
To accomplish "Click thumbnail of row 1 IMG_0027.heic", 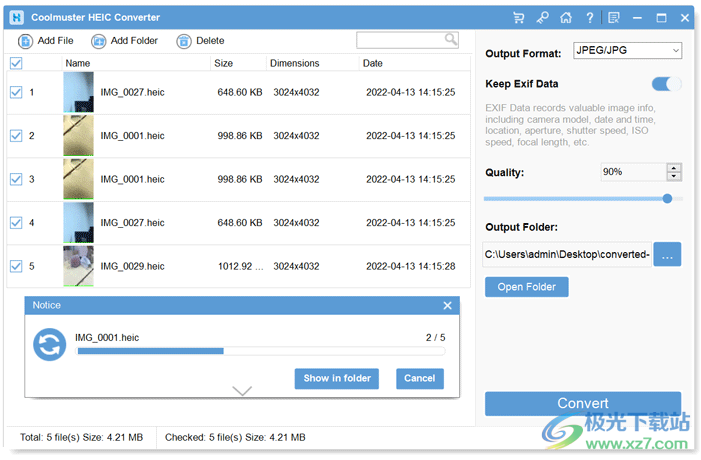I will pos(79,92).
